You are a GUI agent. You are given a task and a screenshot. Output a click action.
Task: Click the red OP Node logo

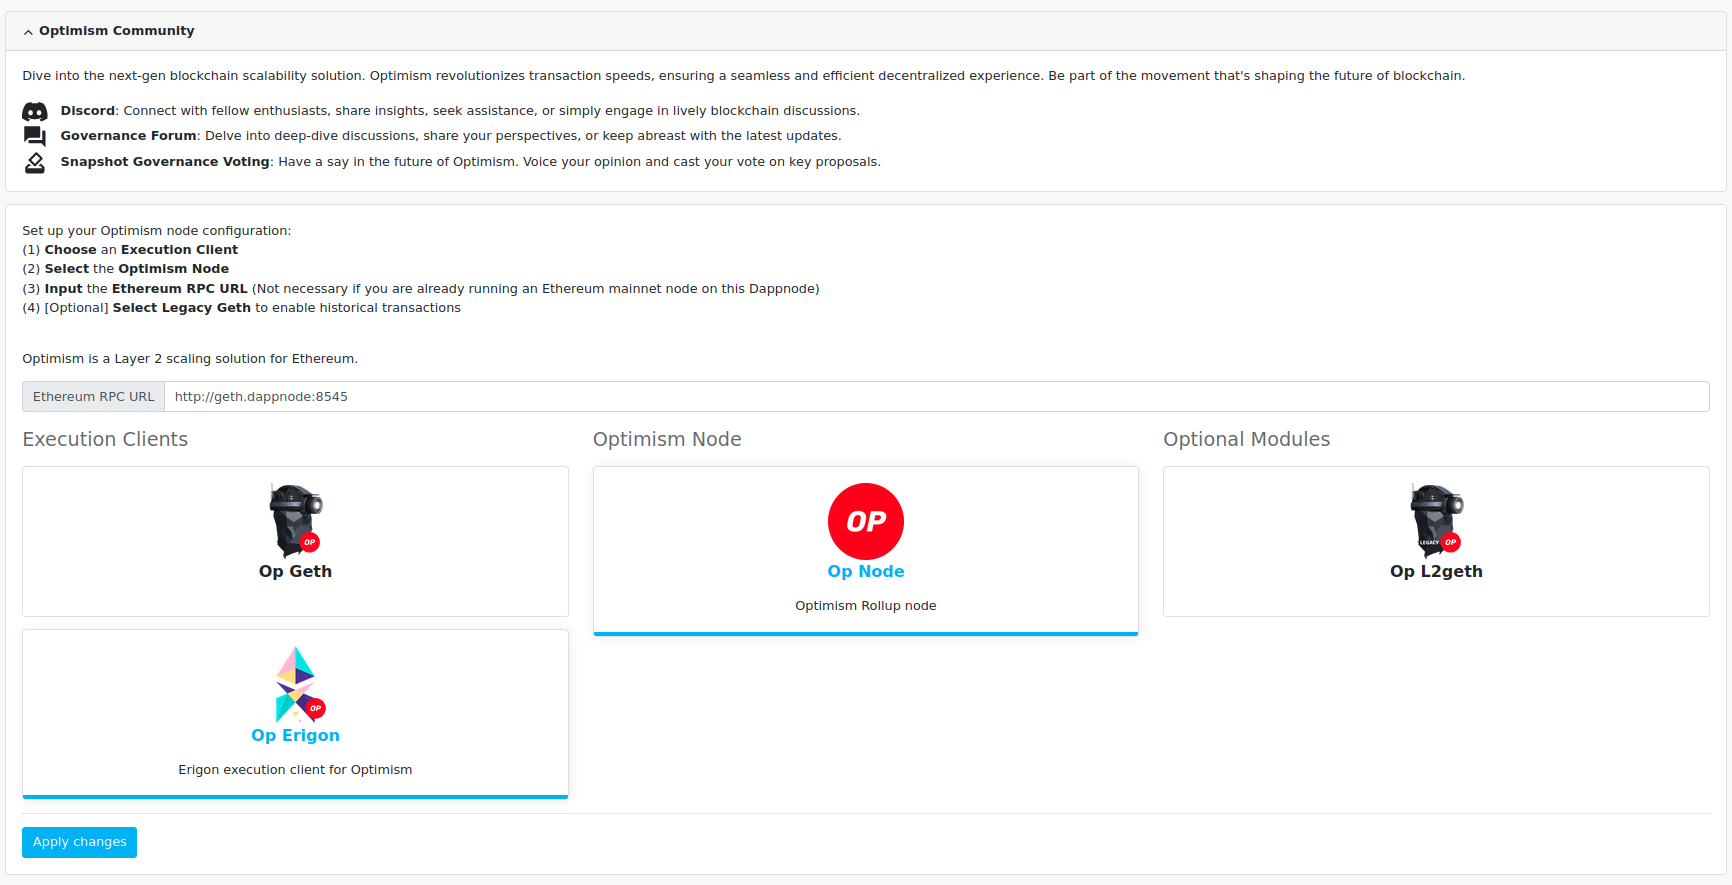coord(866,521)
